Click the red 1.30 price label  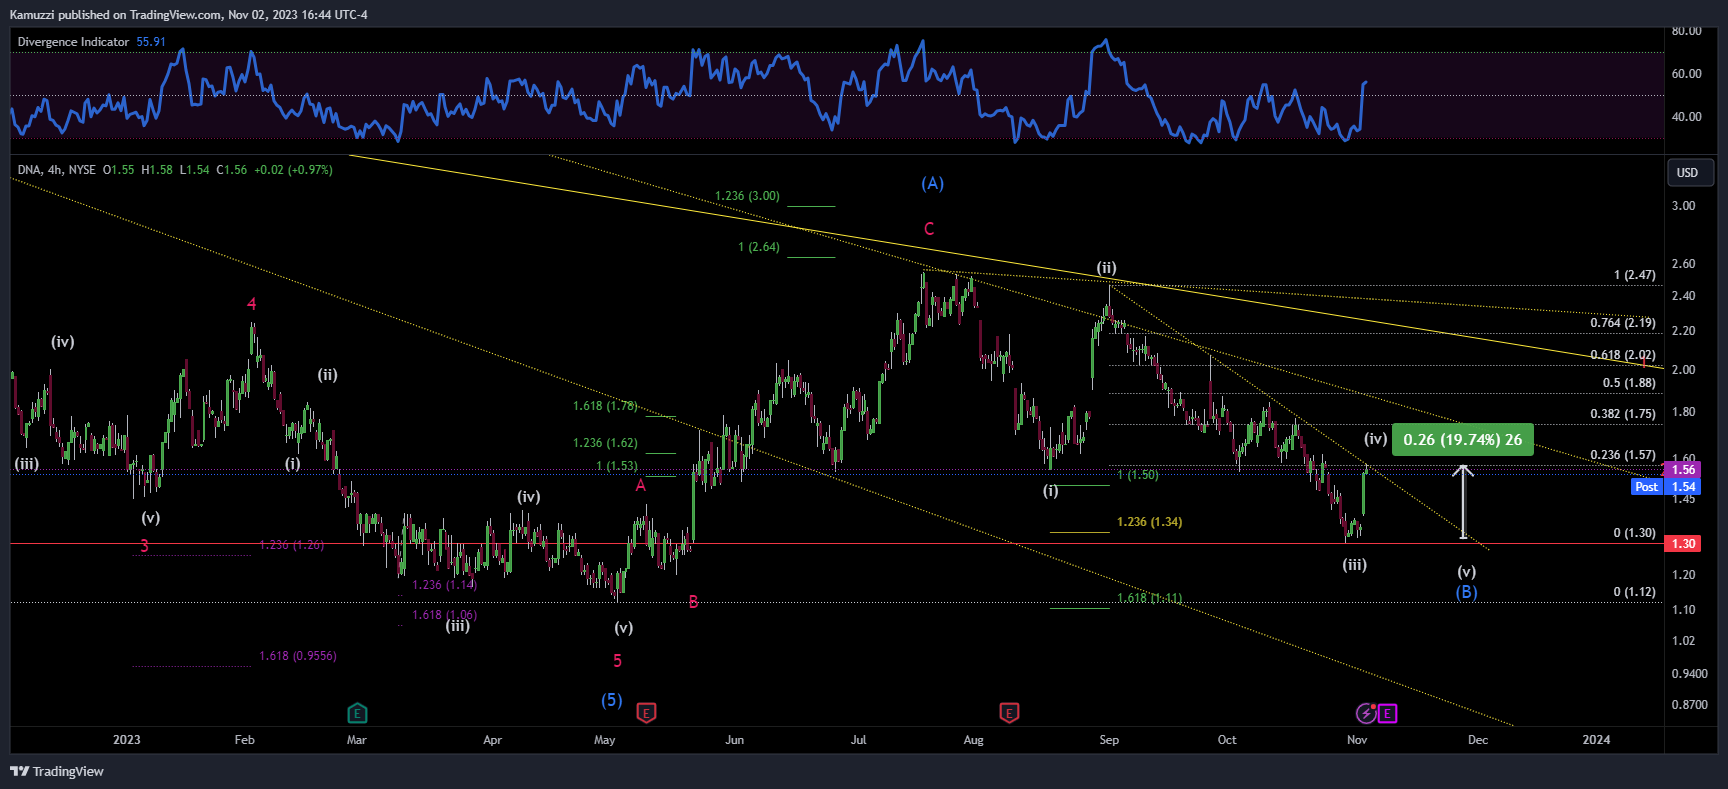[x=1684, y=544]
